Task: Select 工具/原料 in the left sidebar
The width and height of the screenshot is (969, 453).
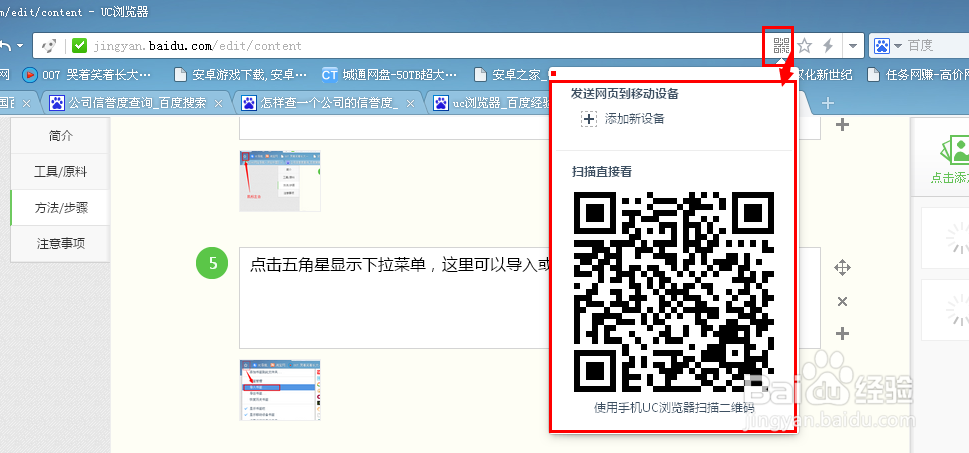Action: [x=61, y=172]
